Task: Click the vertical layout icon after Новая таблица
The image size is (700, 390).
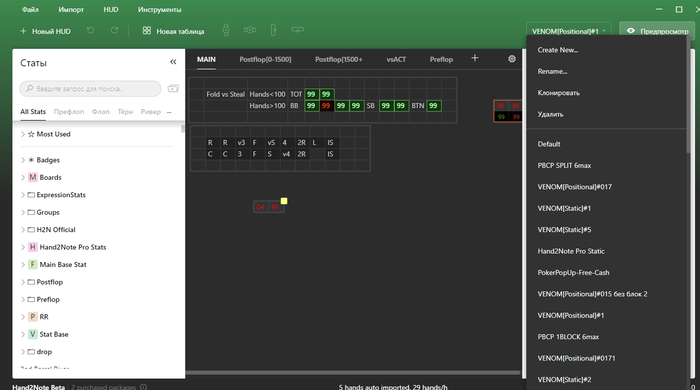Action: pos(226,30)
